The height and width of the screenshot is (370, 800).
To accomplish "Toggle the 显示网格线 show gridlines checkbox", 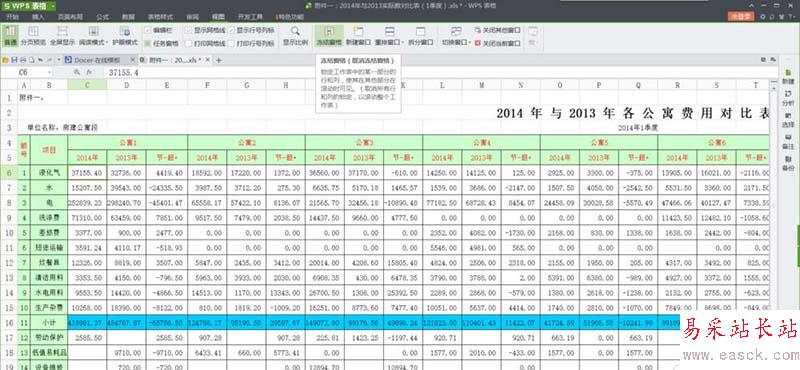I will coord(188,31).
